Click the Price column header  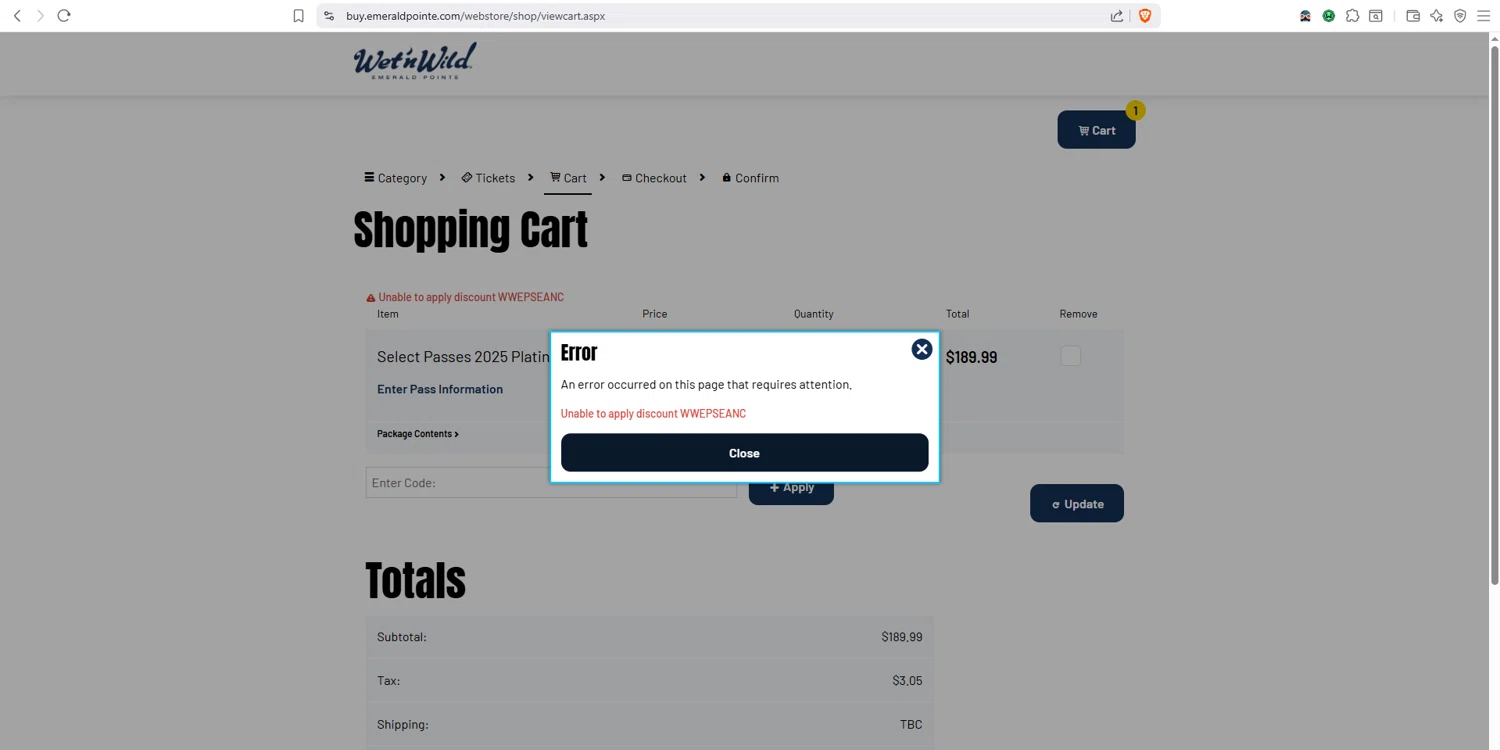coord(654,314)
